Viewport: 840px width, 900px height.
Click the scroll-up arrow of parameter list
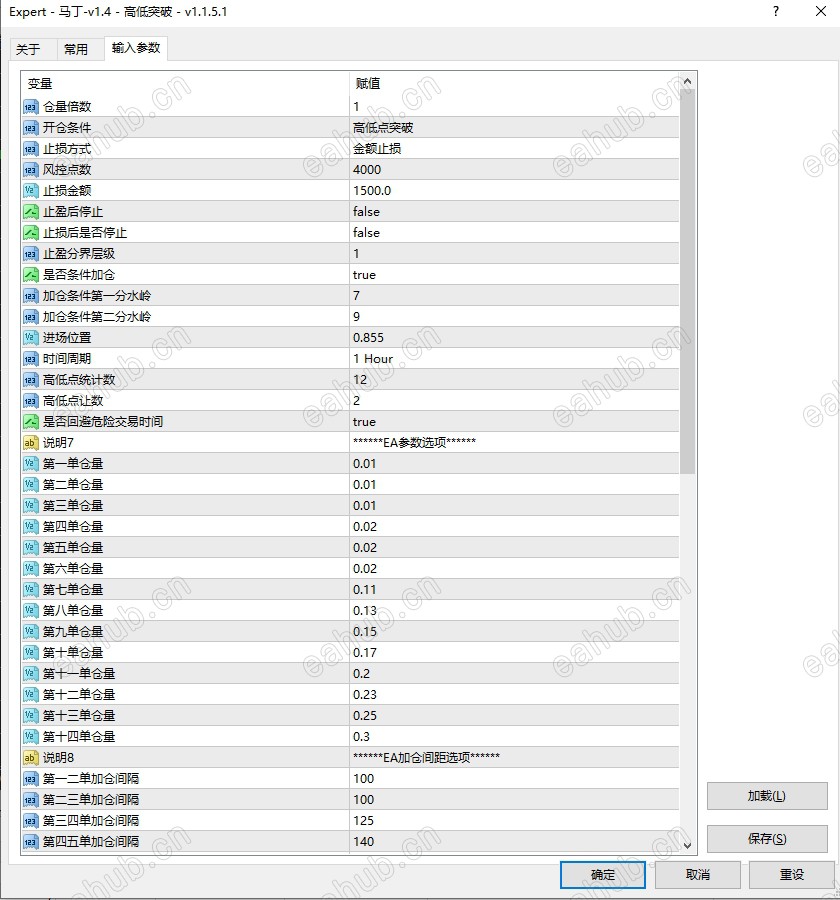687,82
